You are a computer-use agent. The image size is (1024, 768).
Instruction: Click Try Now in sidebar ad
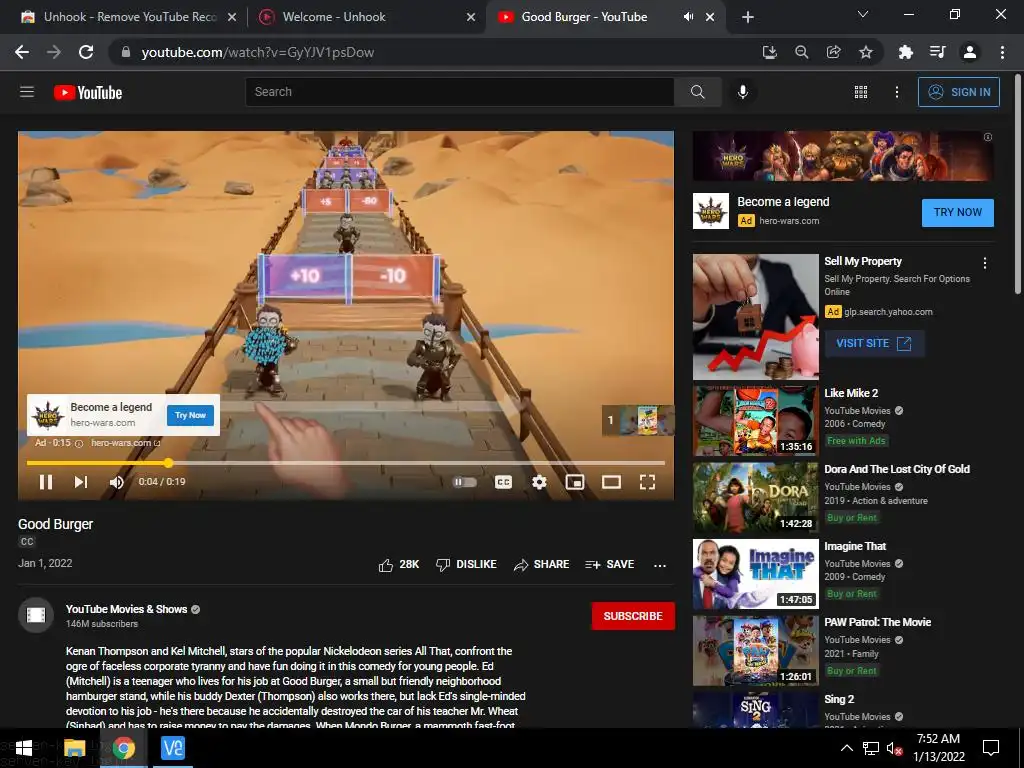pyautogui.click(x=957, y=212)
